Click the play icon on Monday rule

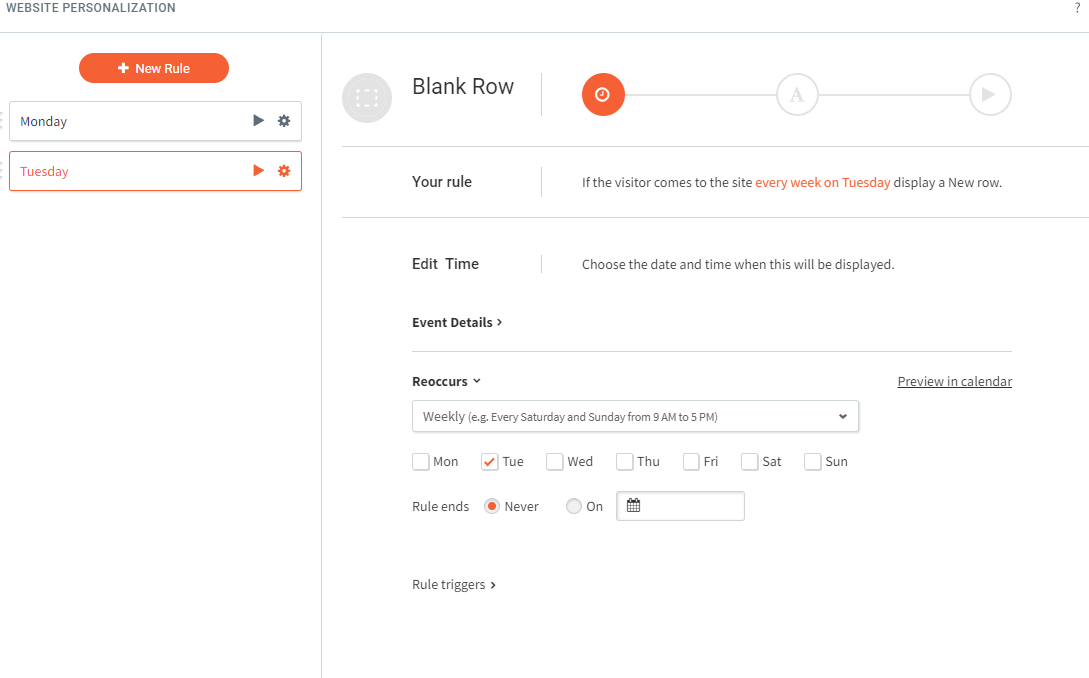[x=258, y=121]
